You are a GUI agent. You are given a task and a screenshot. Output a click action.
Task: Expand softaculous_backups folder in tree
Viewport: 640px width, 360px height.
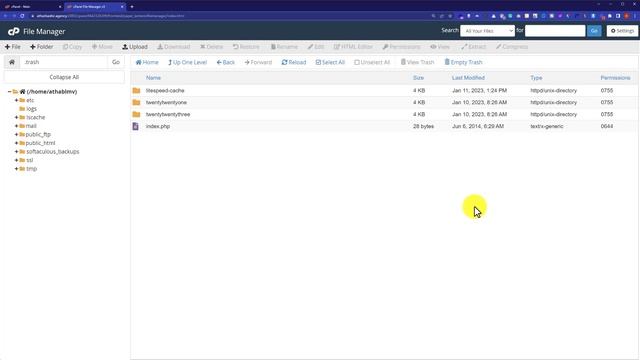coord(16,152)
